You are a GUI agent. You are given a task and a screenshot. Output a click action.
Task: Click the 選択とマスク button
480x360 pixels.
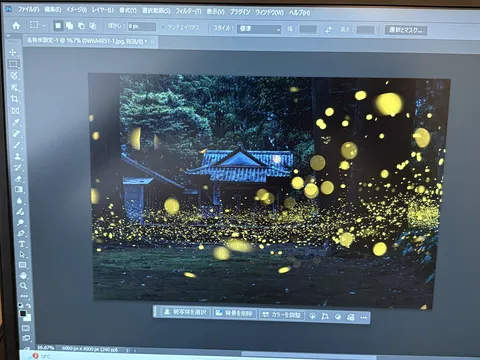(x=406, y=30)
